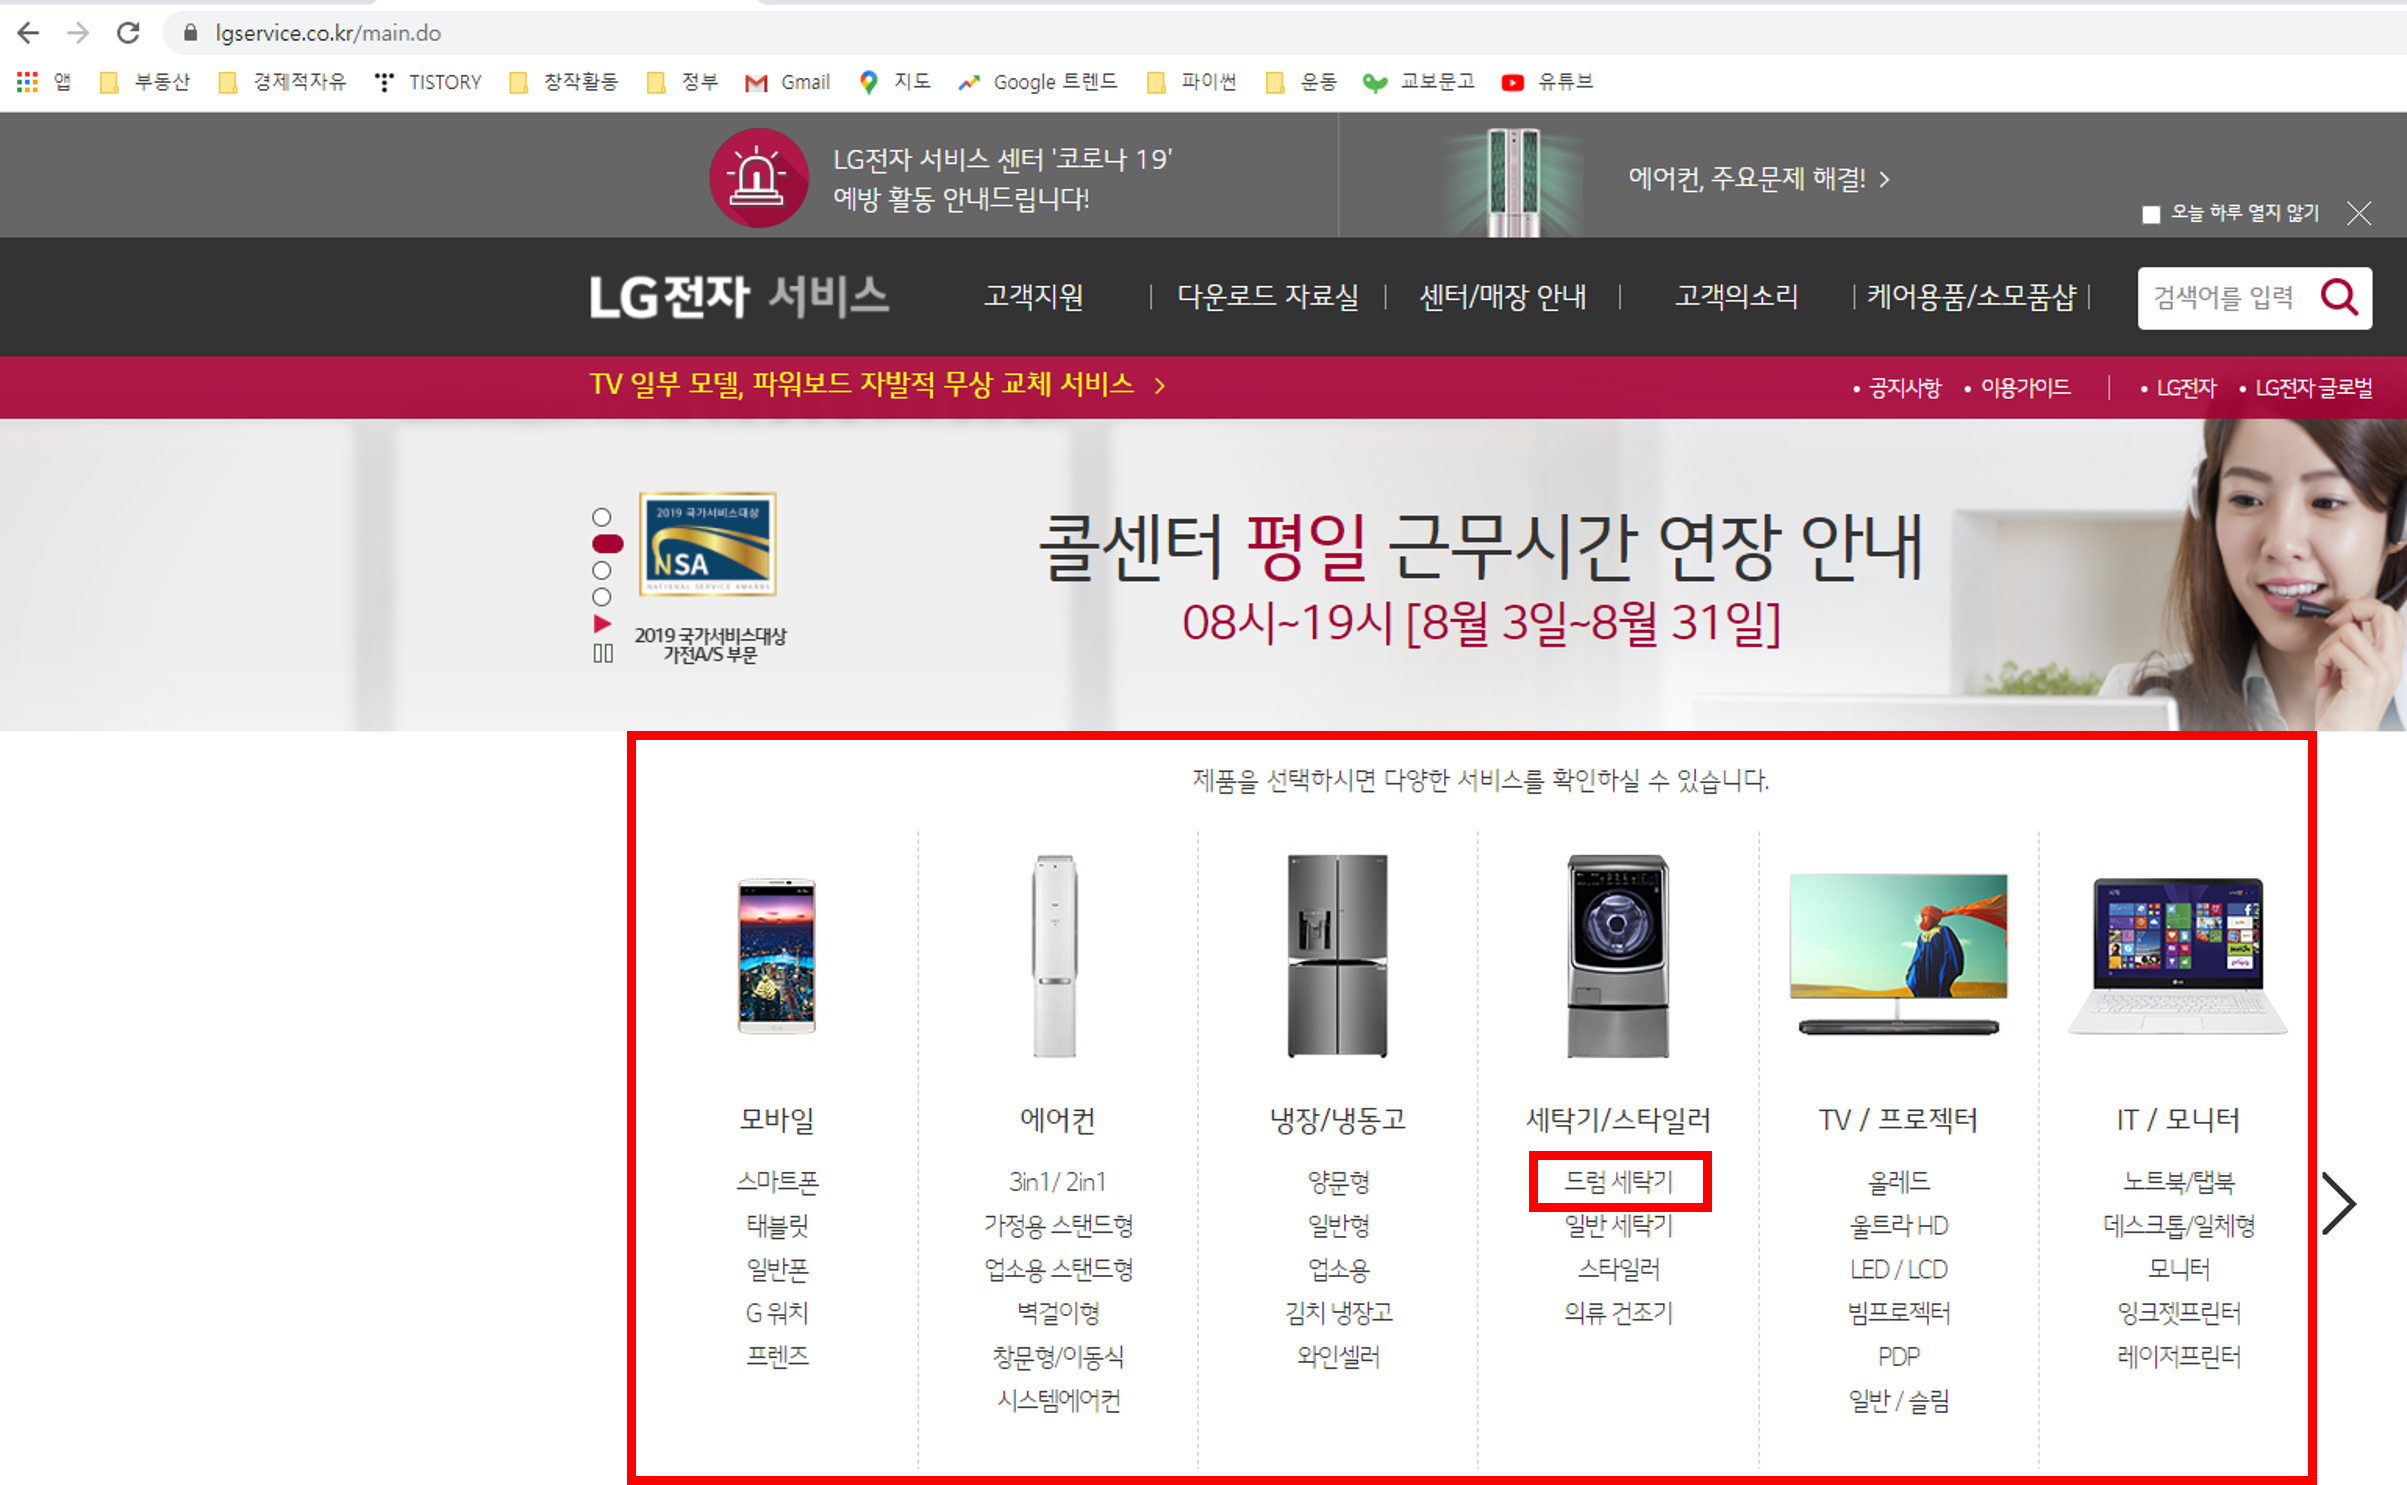Image resolution: width=2407 pixels, height=1485 pixels.
Task: Click the browser address bar URL
Action: [328, 33]
